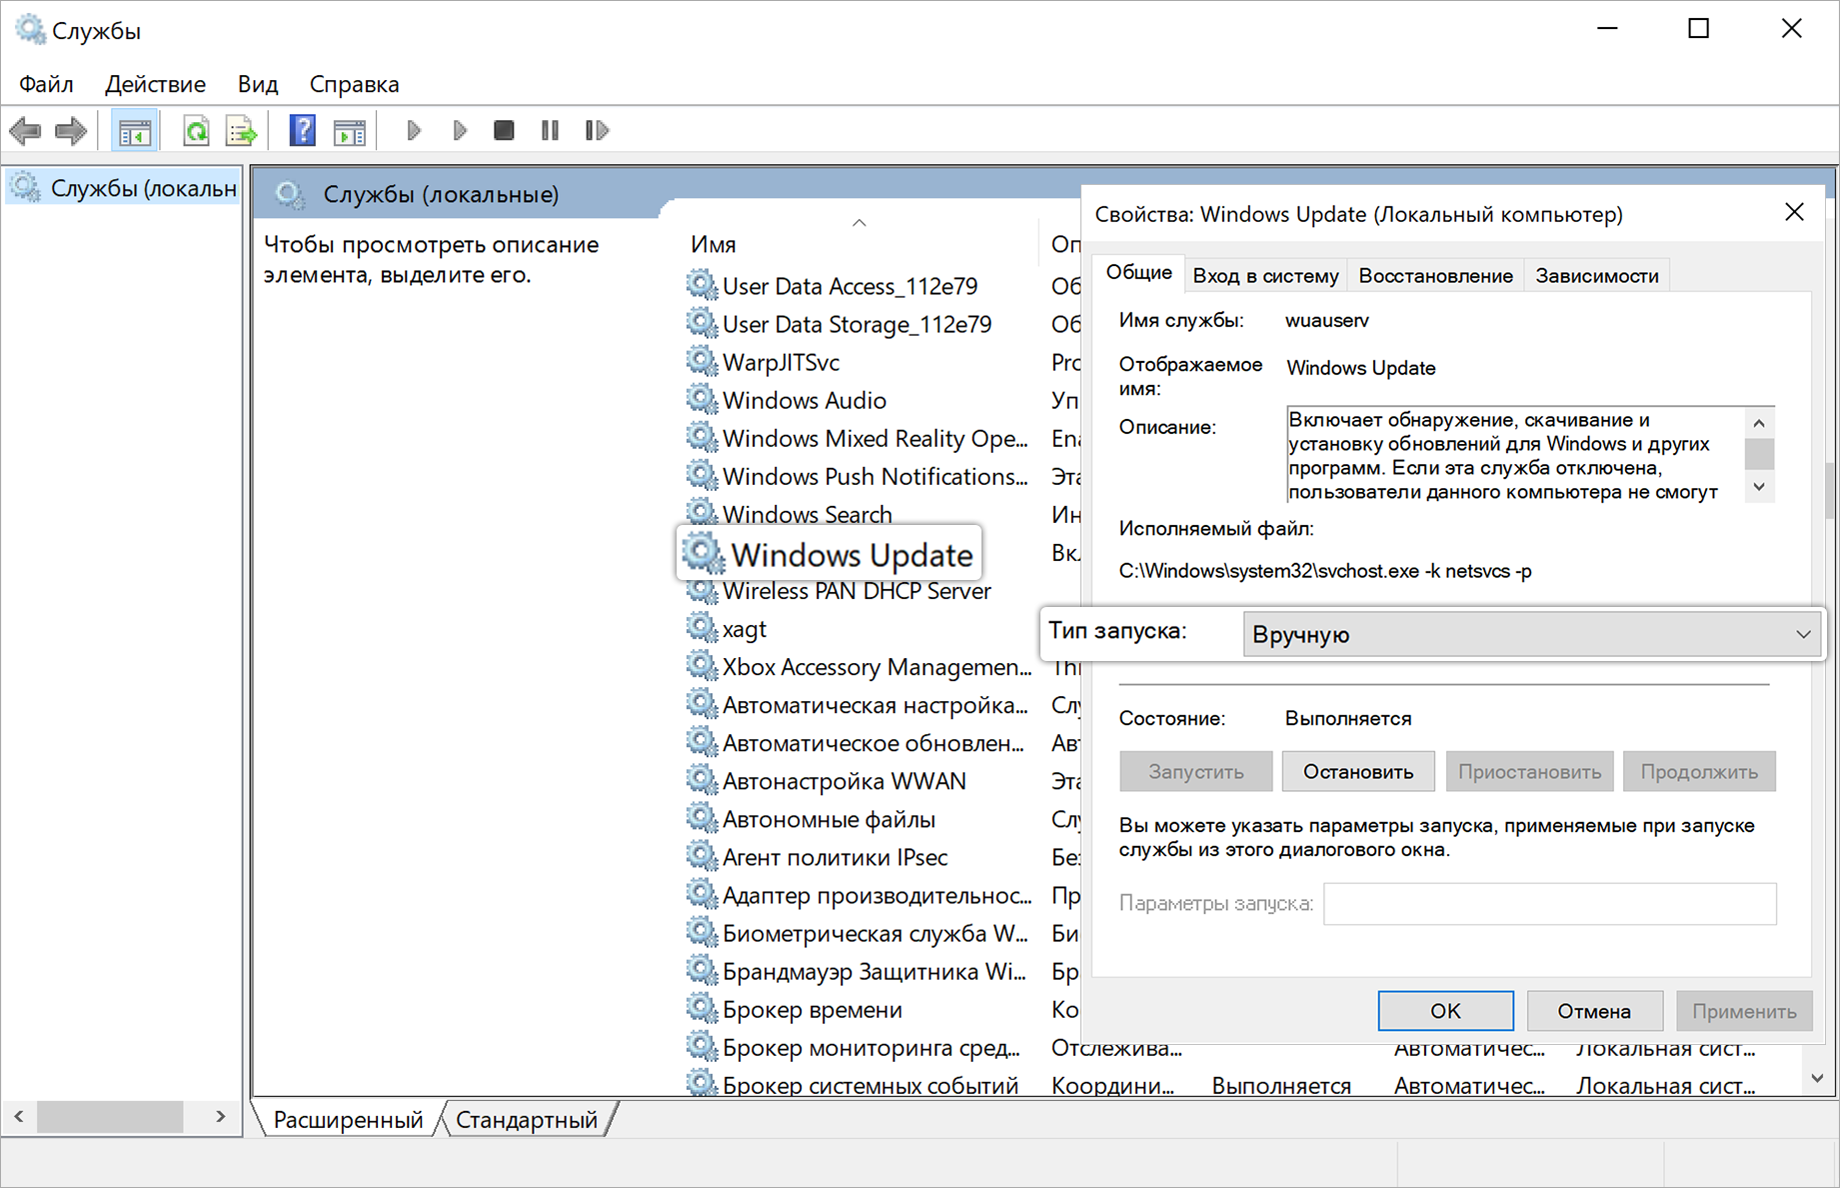Open the Справка menu

(354, 84)
